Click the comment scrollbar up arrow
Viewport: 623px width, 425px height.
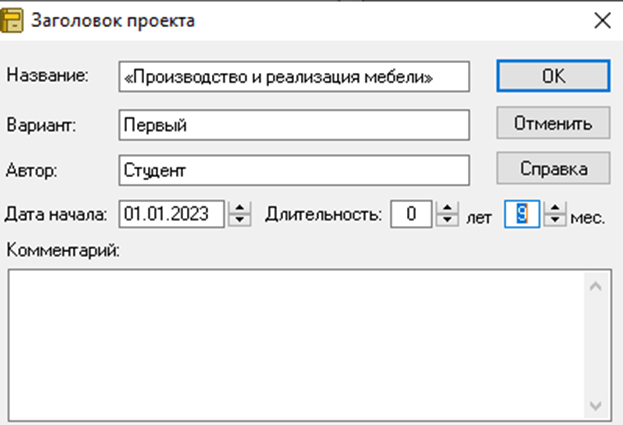[595, 286]
